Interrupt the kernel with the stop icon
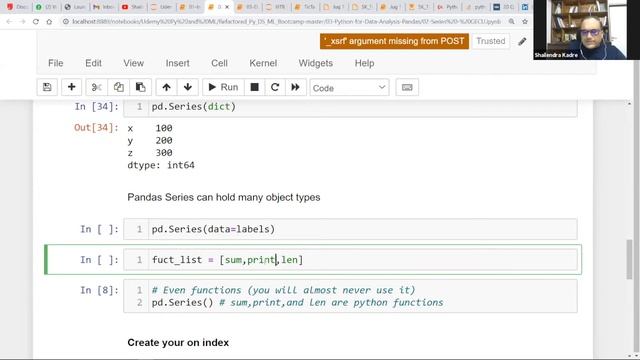The width and height of the screenshot is (640, 360). pos(254,87)
